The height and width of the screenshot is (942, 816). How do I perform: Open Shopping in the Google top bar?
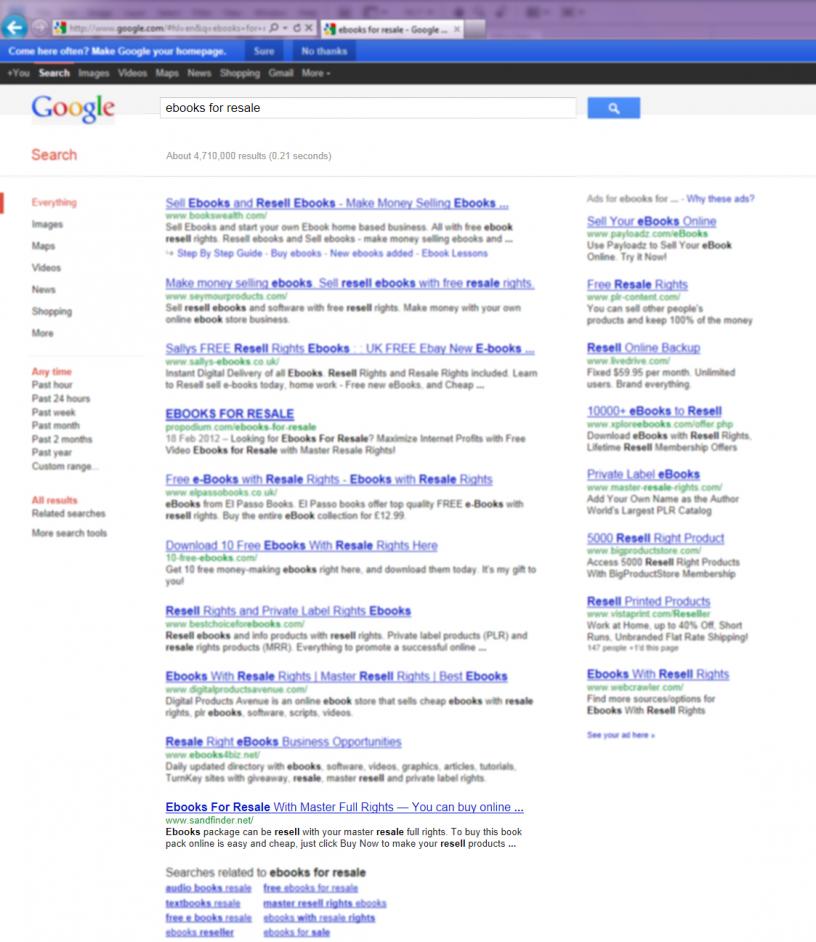click(x=240, y=73)
